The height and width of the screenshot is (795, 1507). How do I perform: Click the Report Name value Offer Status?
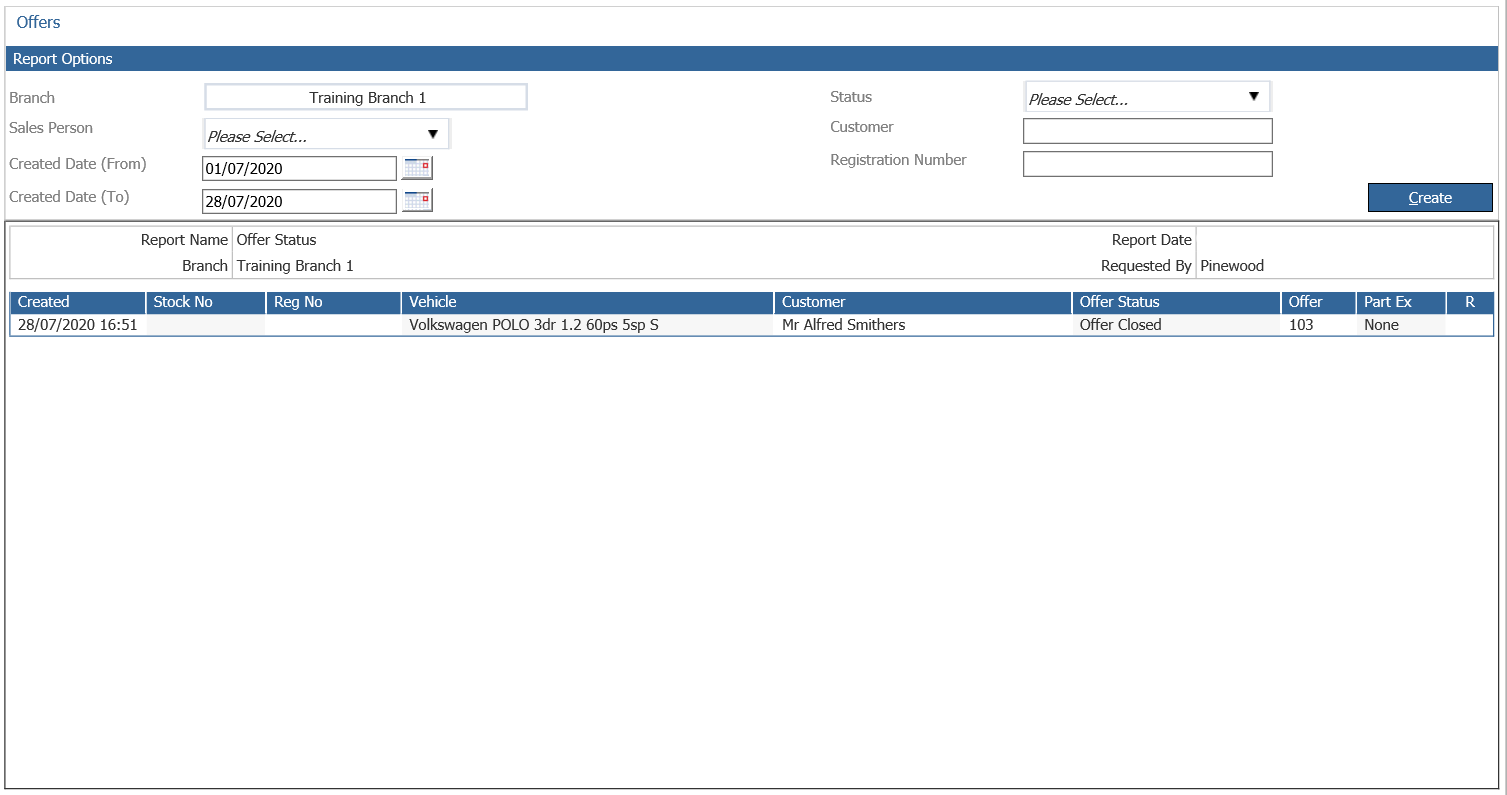276,240
